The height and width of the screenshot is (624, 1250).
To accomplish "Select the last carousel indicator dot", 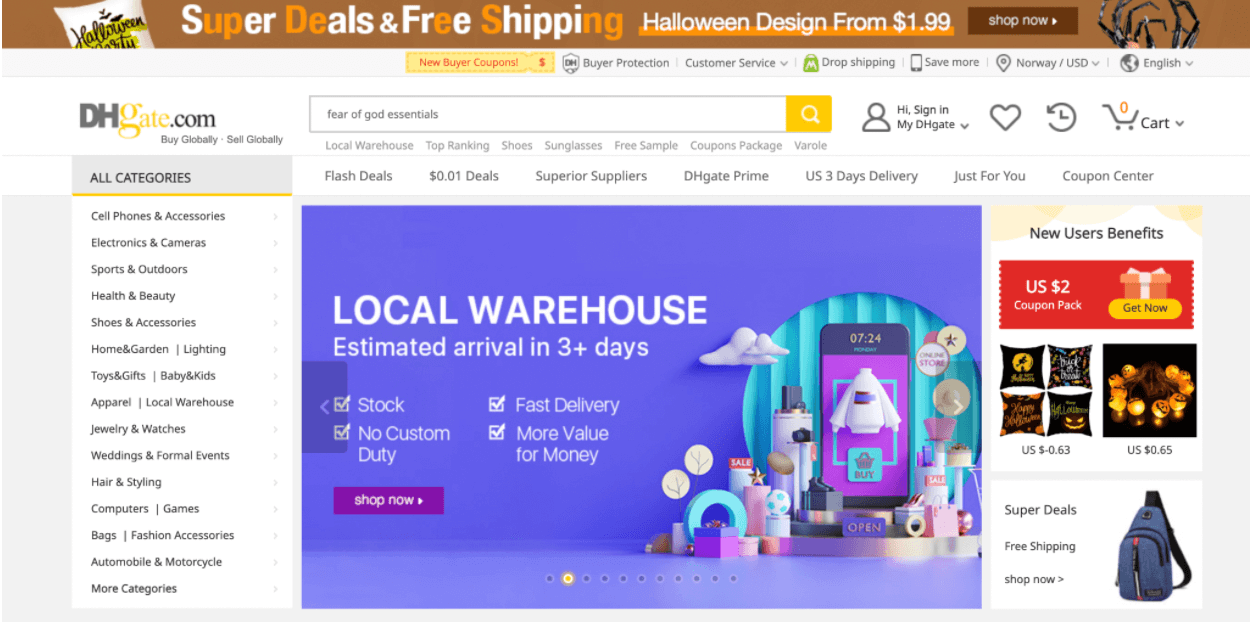I will [x=733, y=578].
